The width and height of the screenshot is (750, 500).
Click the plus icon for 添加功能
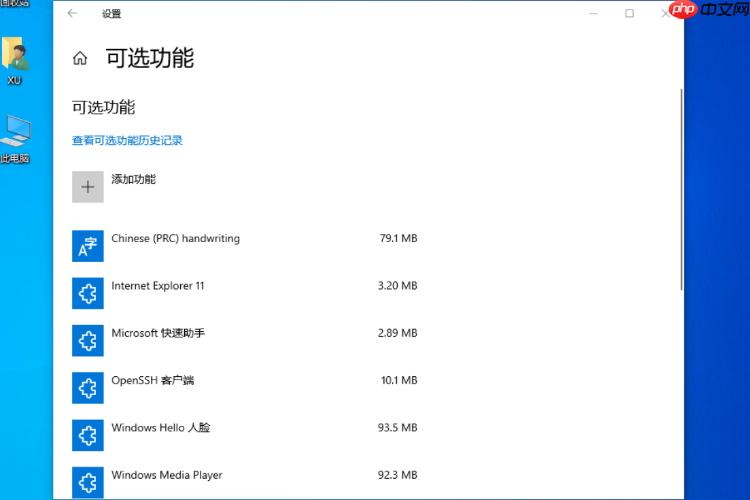[x=88, y=187]
